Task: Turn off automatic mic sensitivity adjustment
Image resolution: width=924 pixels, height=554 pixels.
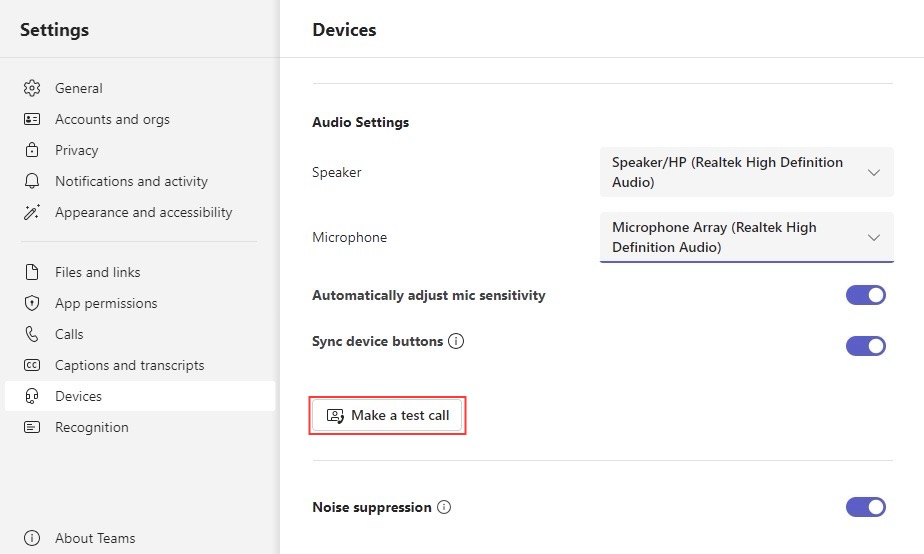Action: click(x=866, y=295)
